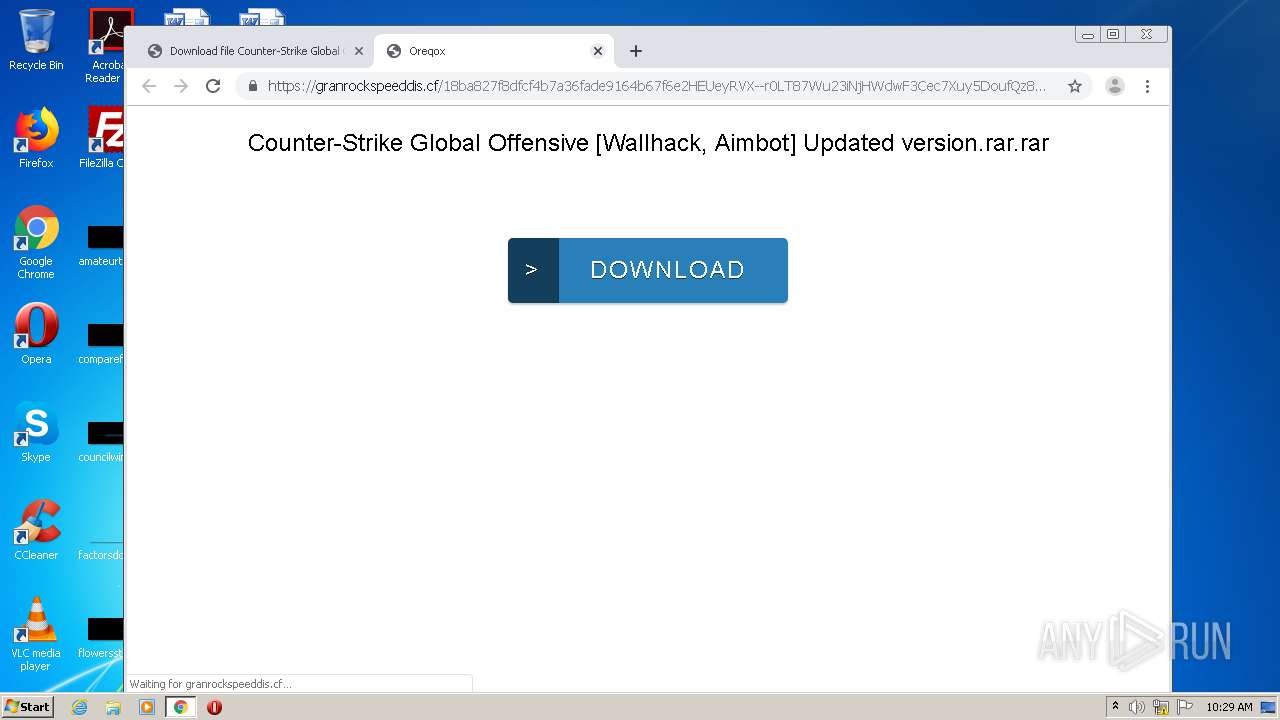Click the arrow section of the download button
The width and height of the screenshot is (1280, 720).
(533, 270)
